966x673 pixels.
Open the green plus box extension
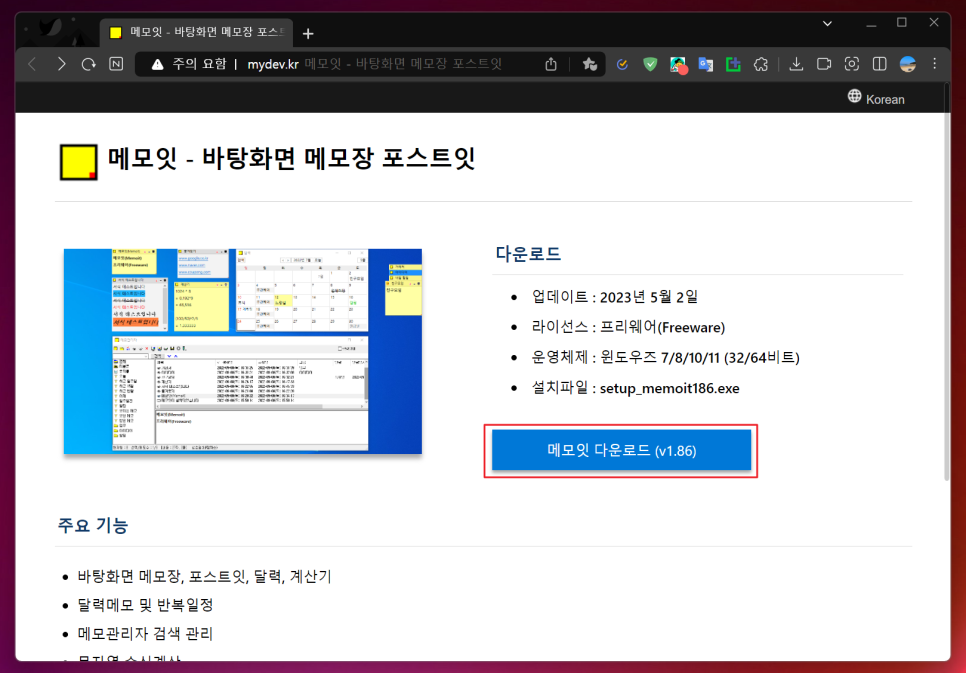pyautogui.click(x=733, y=64)
